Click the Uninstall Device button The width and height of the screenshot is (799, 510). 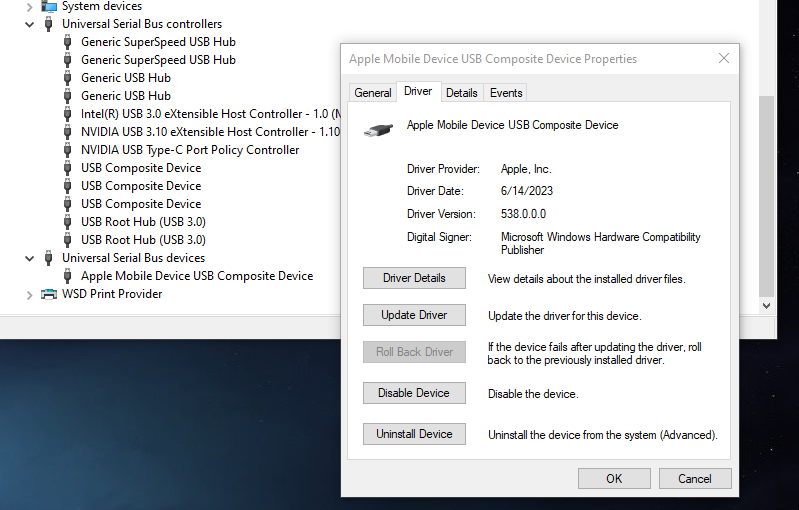414,434
